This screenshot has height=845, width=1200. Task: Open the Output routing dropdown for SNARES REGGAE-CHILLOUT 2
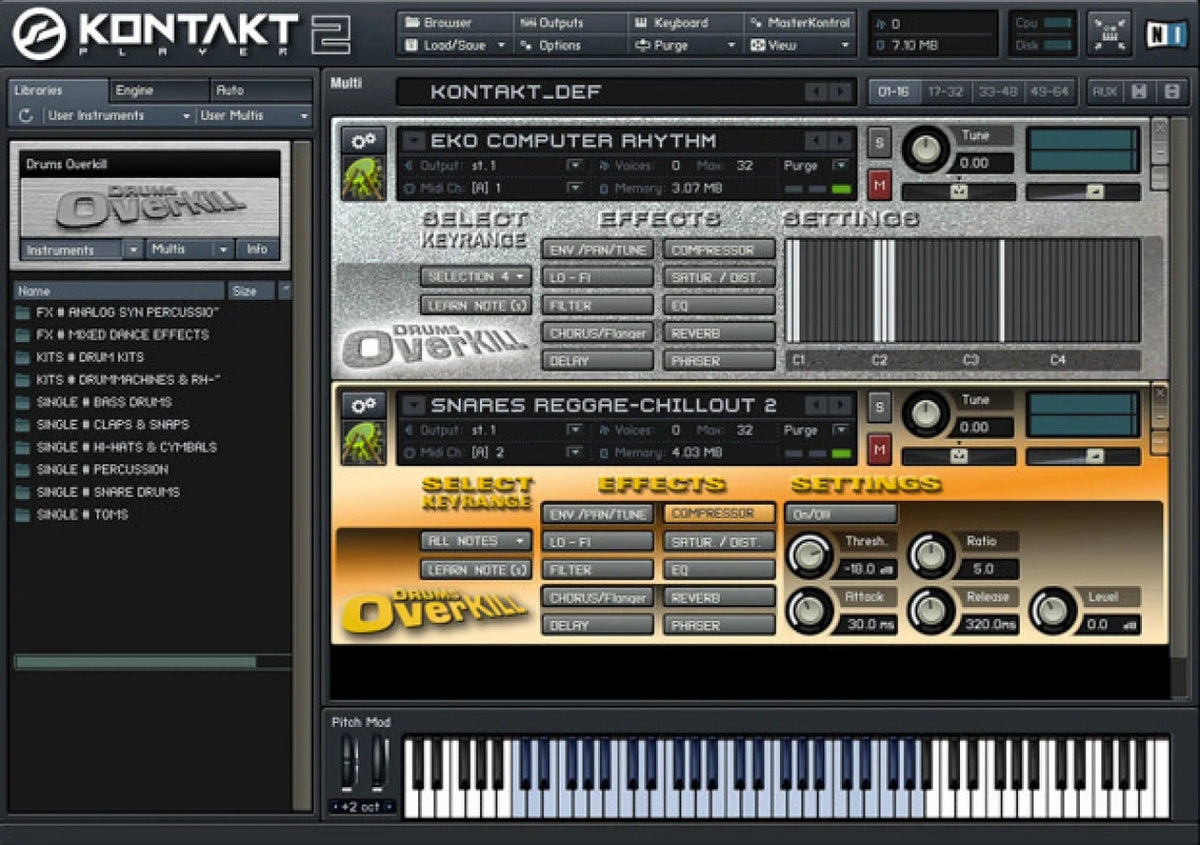pos(575,430)
